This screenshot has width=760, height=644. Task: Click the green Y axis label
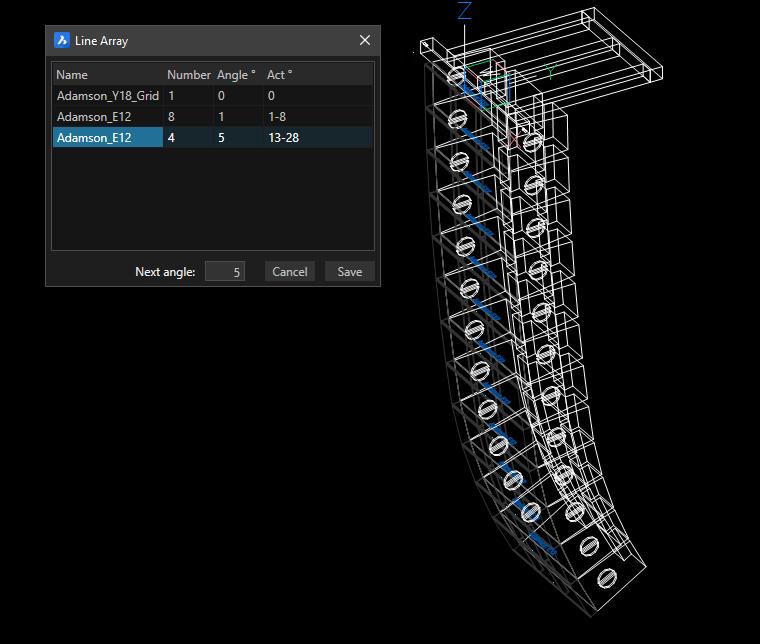tap(550, 72)
